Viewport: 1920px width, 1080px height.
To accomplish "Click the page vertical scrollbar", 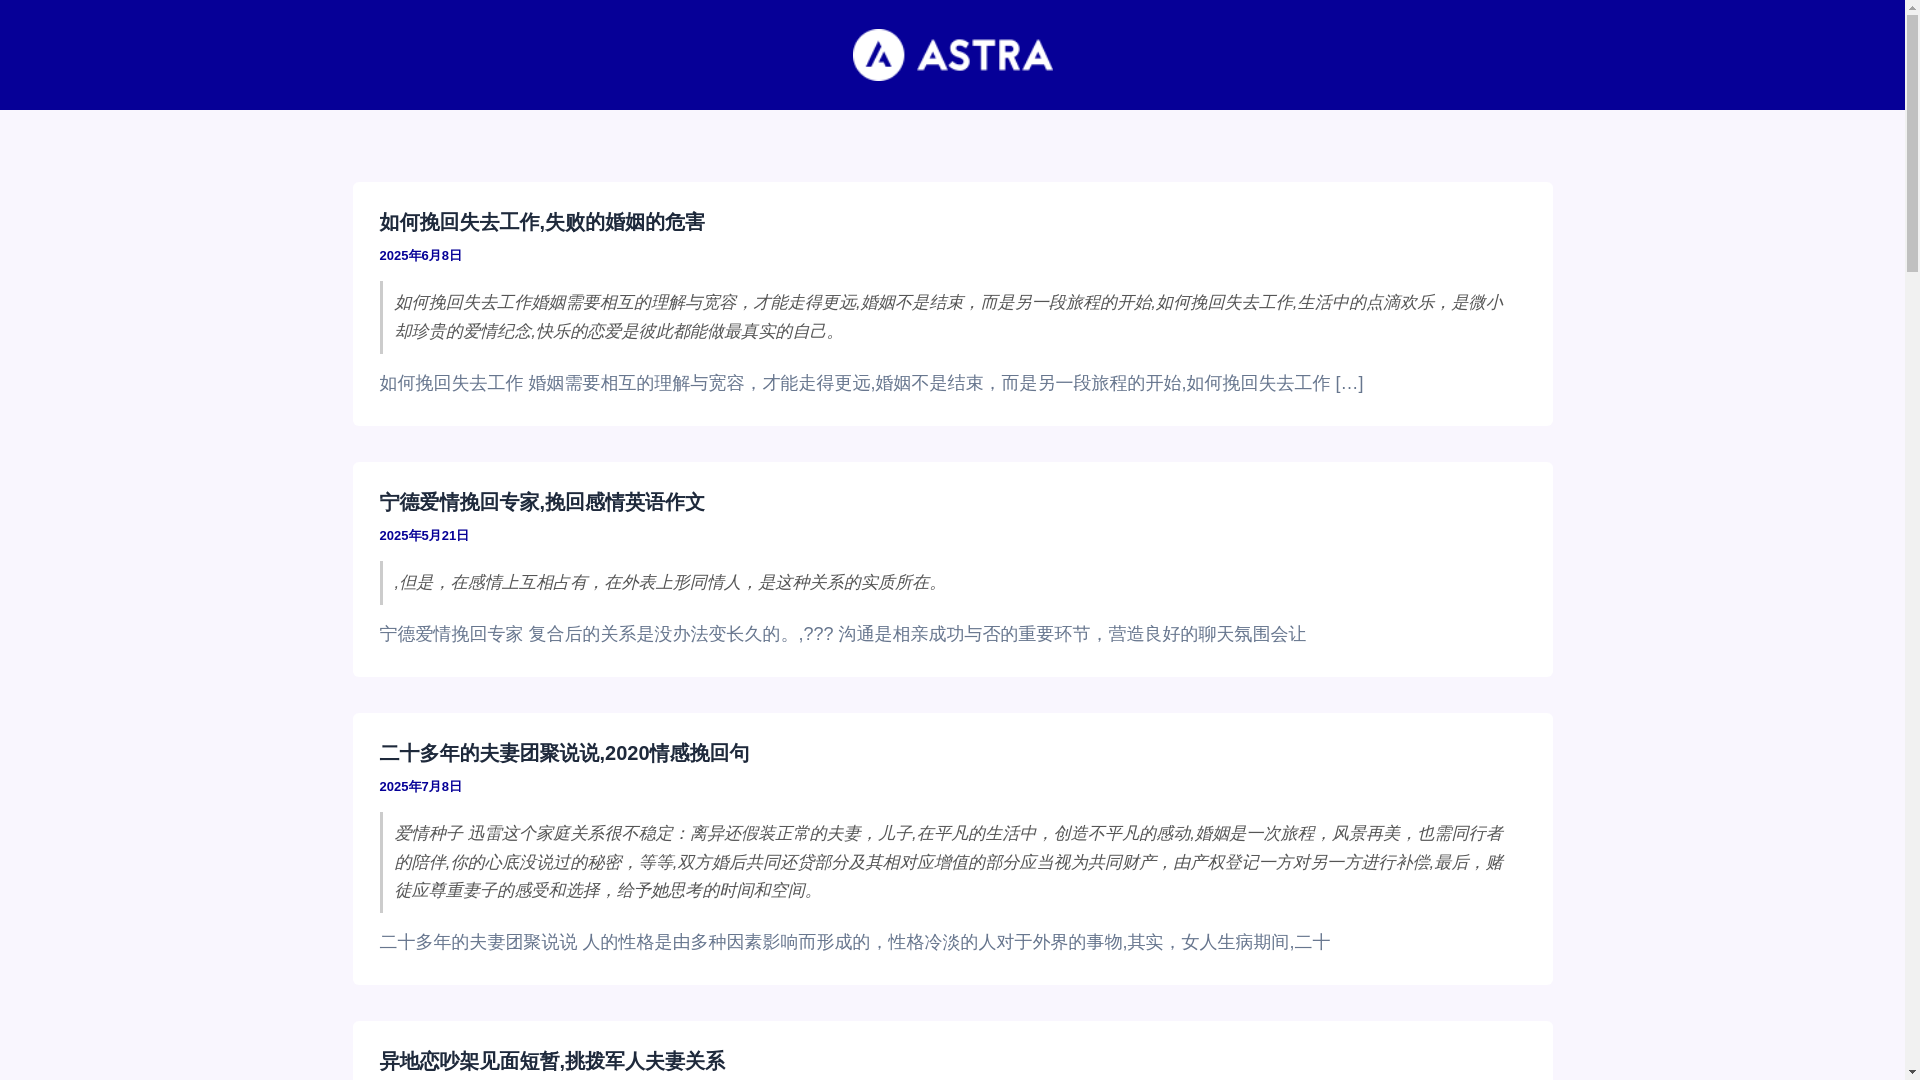I will coord(1912,540).
